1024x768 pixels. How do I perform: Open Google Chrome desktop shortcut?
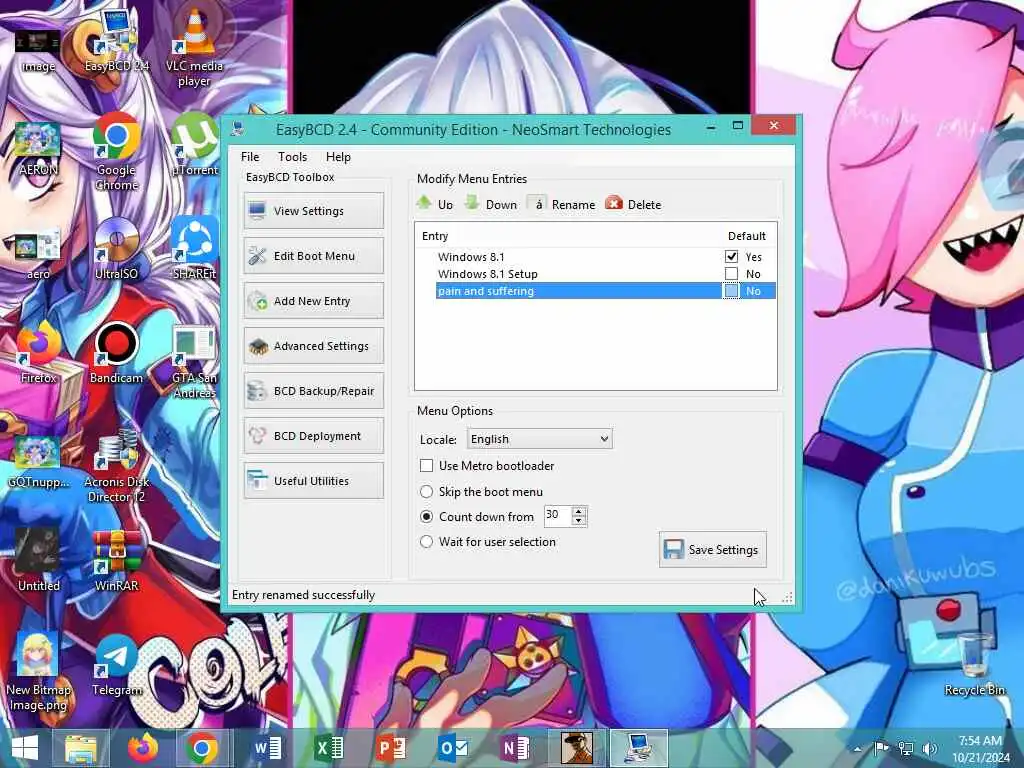tap(116, 153)
